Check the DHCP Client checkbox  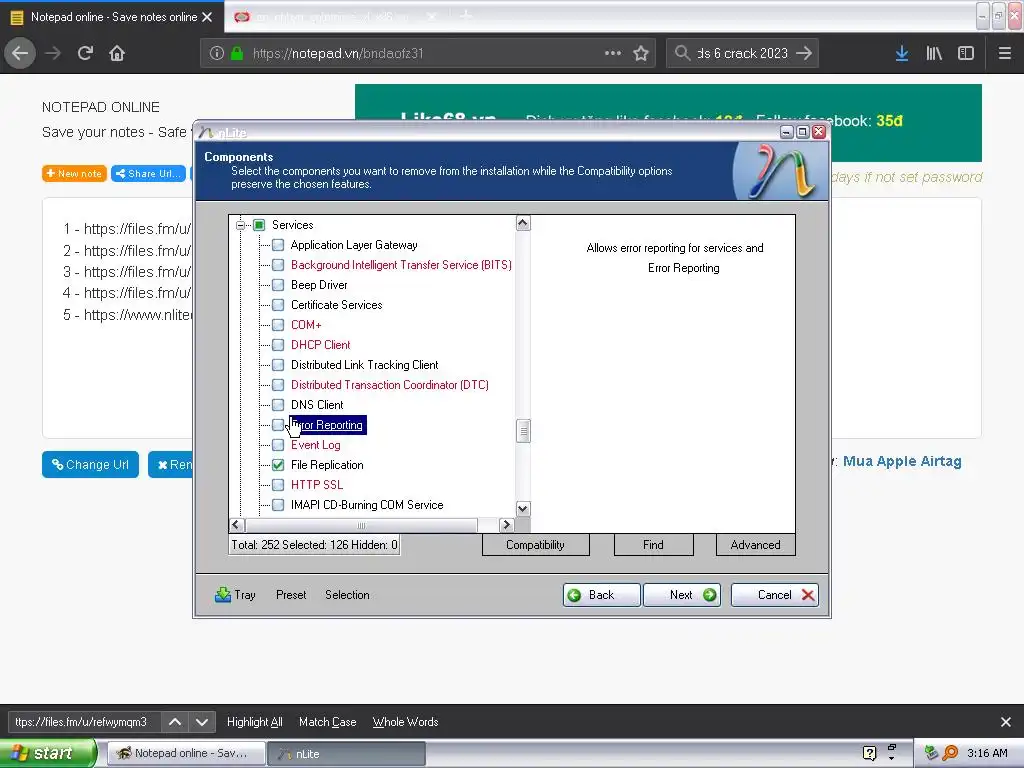click(x=278, y=345)
